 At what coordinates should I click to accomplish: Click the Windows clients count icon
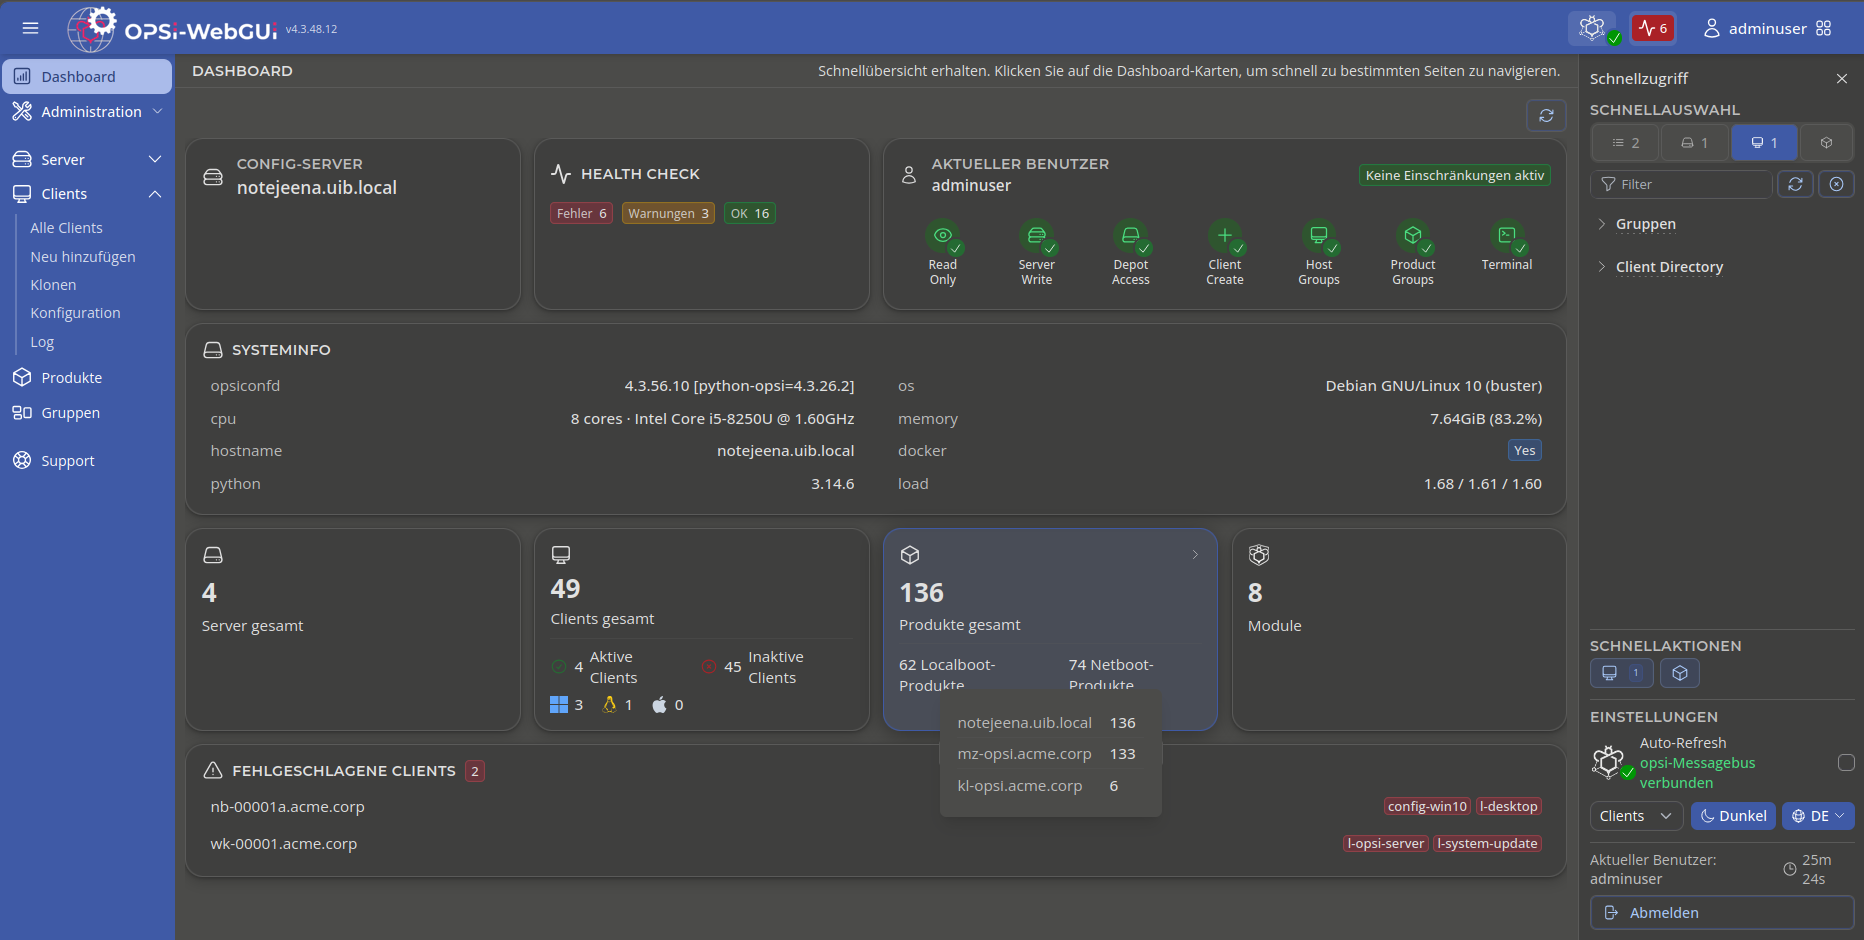click(559, 705)
